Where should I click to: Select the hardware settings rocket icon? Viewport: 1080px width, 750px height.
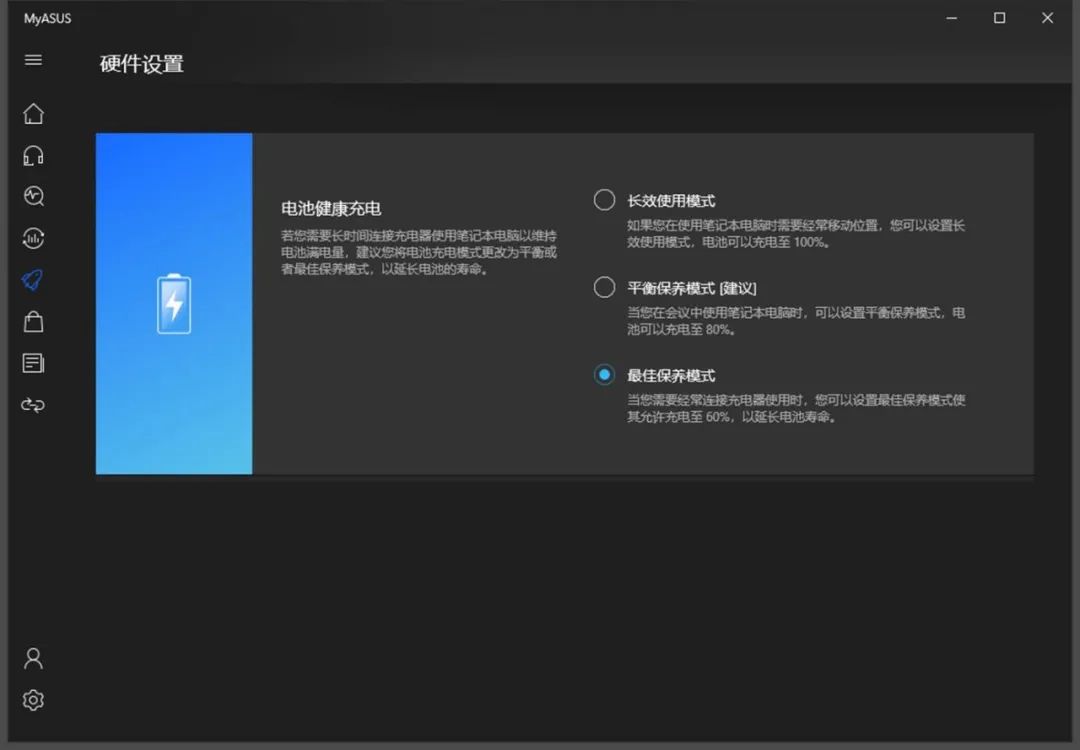(33, 280)
